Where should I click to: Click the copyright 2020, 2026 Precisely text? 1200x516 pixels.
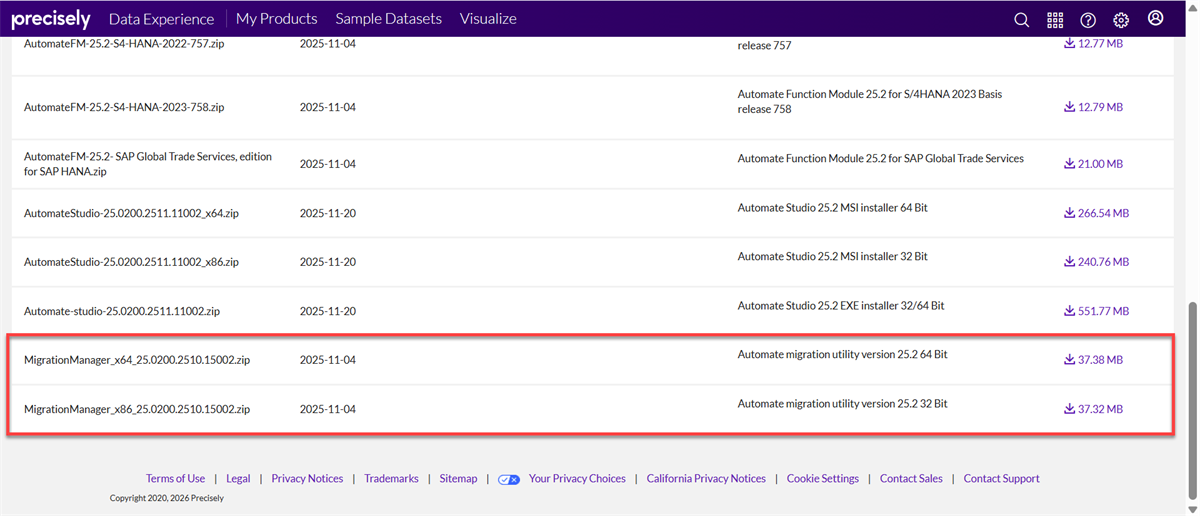[x=167, y=498]
